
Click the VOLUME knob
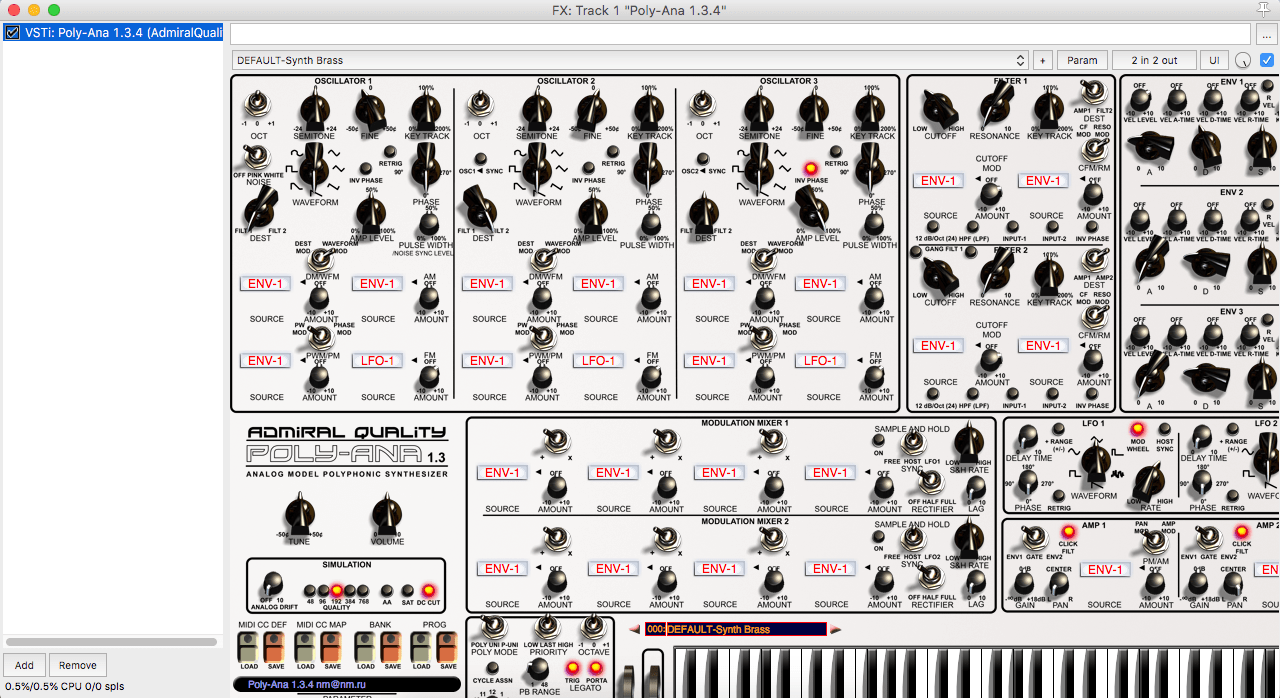pos(387,515)
